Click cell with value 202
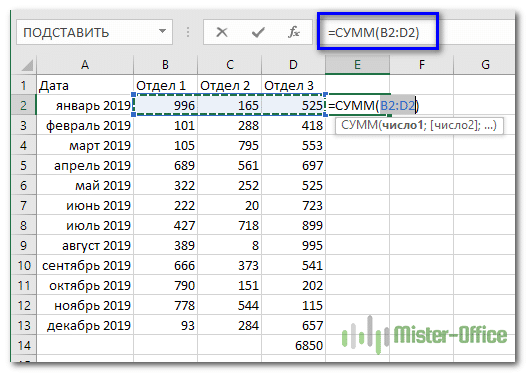Image resolution: width=526 pixels, height=373 pixels. coord(293,285)
